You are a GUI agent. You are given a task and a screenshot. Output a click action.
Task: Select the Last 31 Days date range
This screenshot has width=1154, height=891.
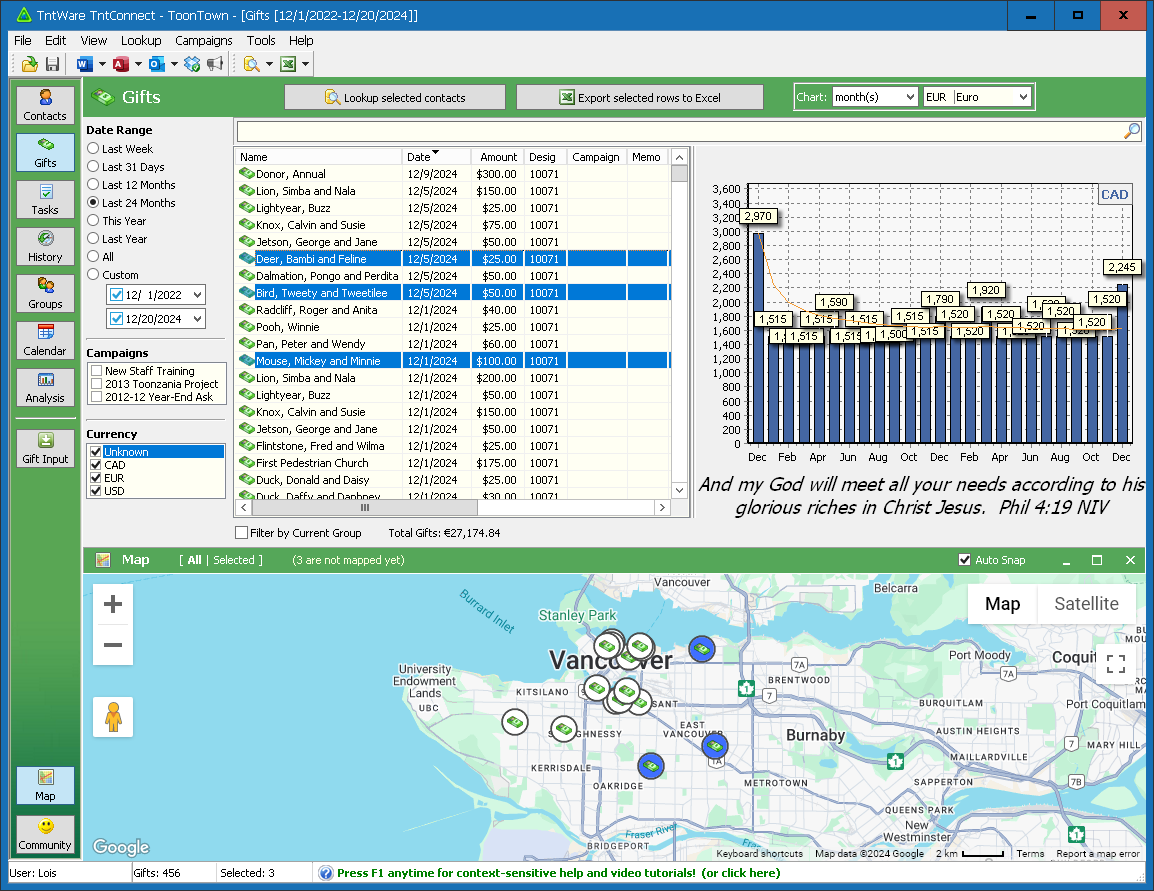point(93,166)
